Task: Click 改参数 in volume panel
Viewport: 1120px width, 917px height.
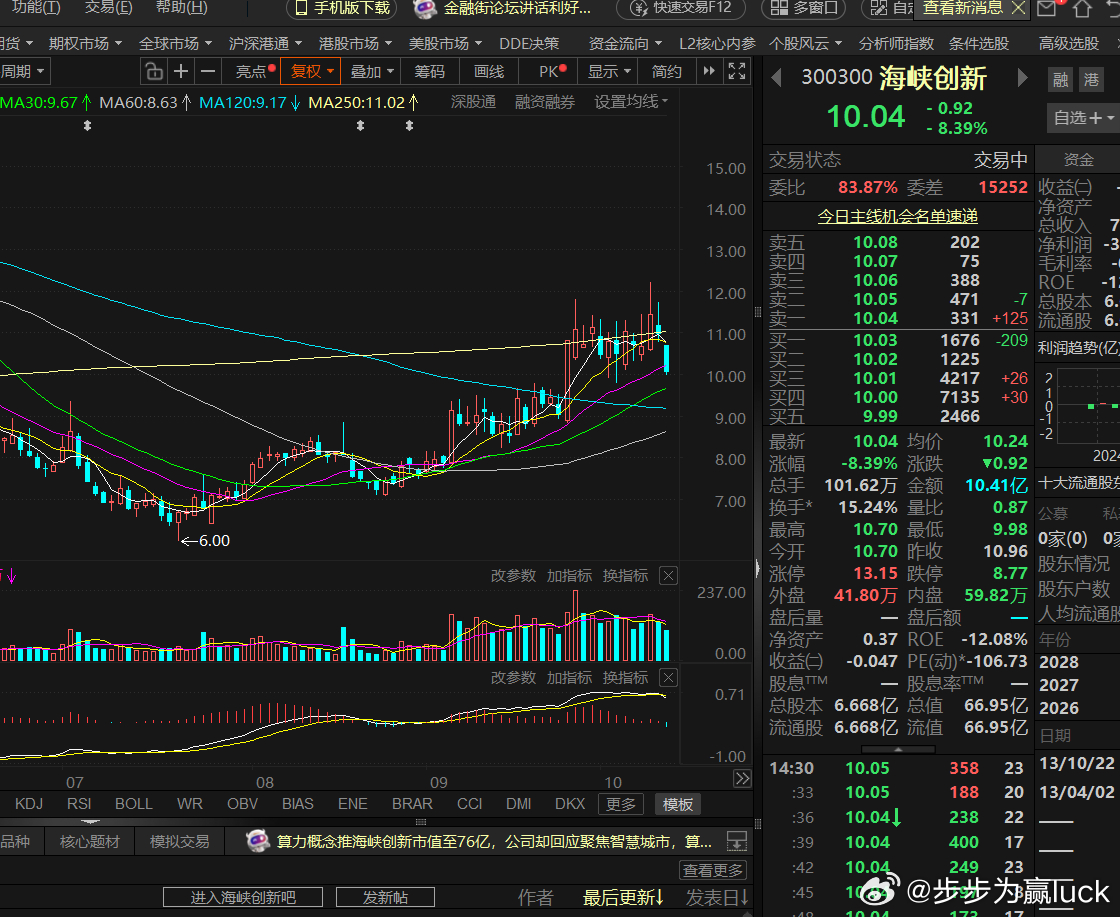Action: [x=513, y=576]
